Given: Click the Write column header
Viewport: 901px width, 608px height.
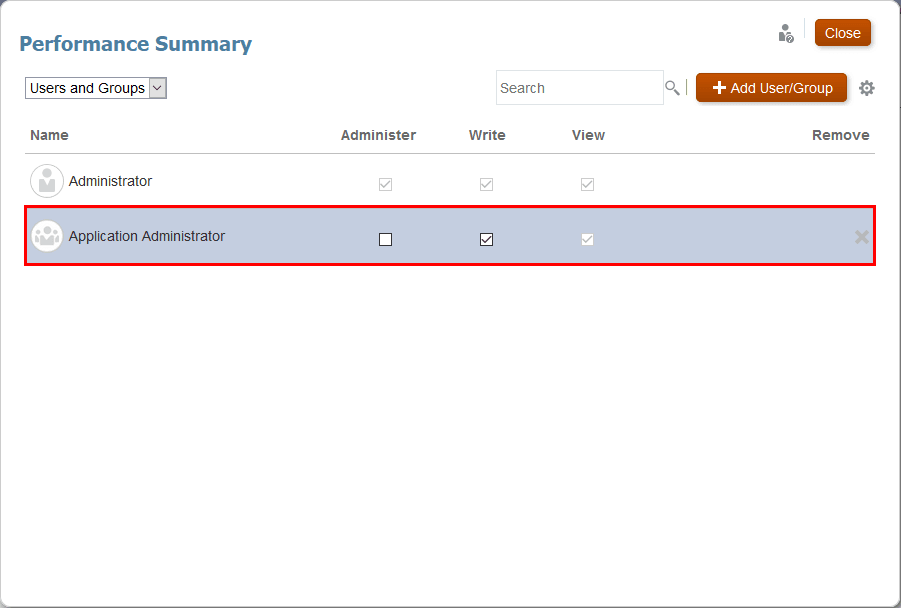Looking at the screenshot, I should click(487, 135).
